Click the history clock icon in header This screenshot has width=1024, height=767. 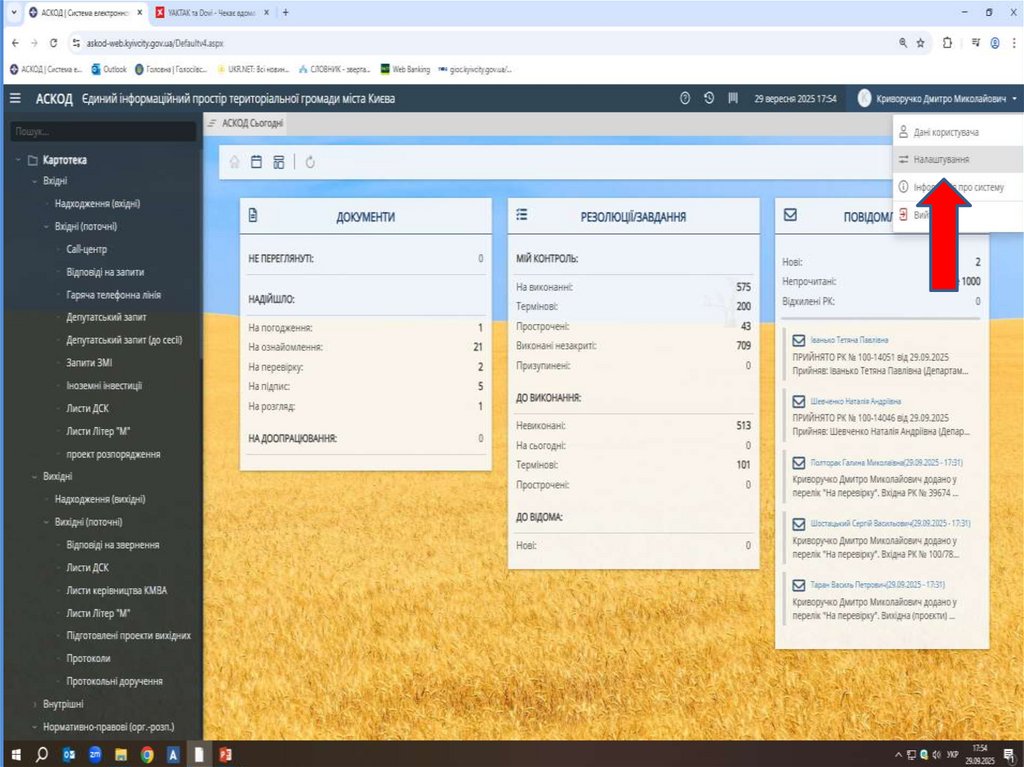(x=709, y=98)
